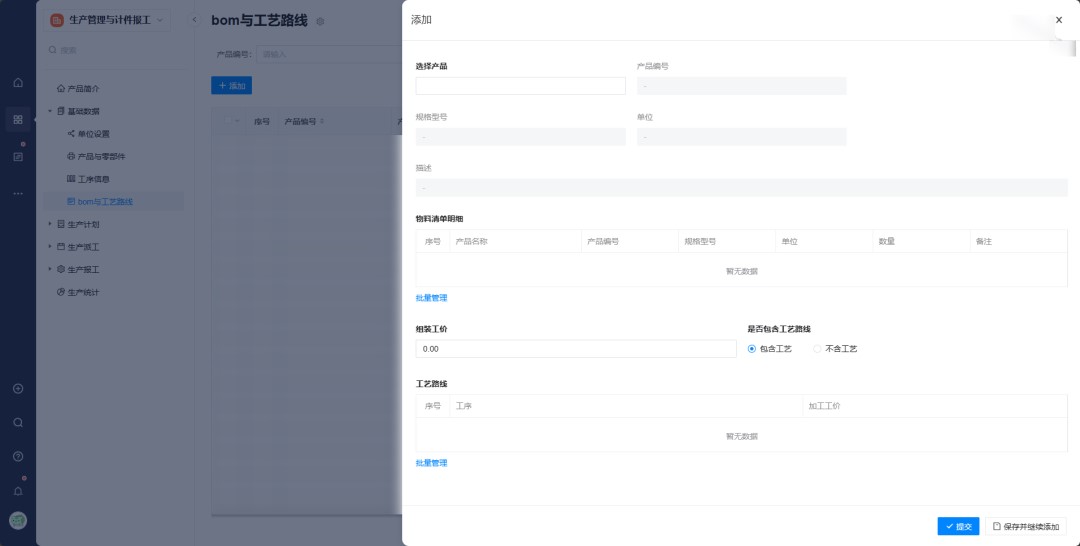The height and width of the screenshot is (546, 1080).
Task: Open settings gear next to bom与工艺路线 title
Action: click(320, 21)
